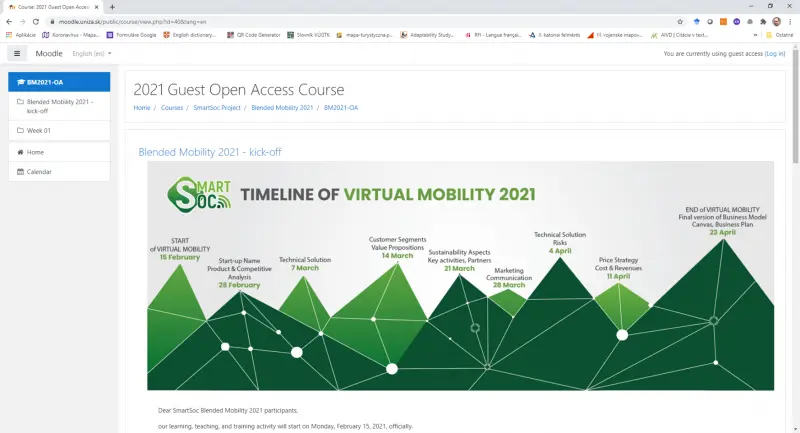
Task: Toggle the Moodle hamburger side panel button
Action: pyautogui.click(x=17, y=53)
